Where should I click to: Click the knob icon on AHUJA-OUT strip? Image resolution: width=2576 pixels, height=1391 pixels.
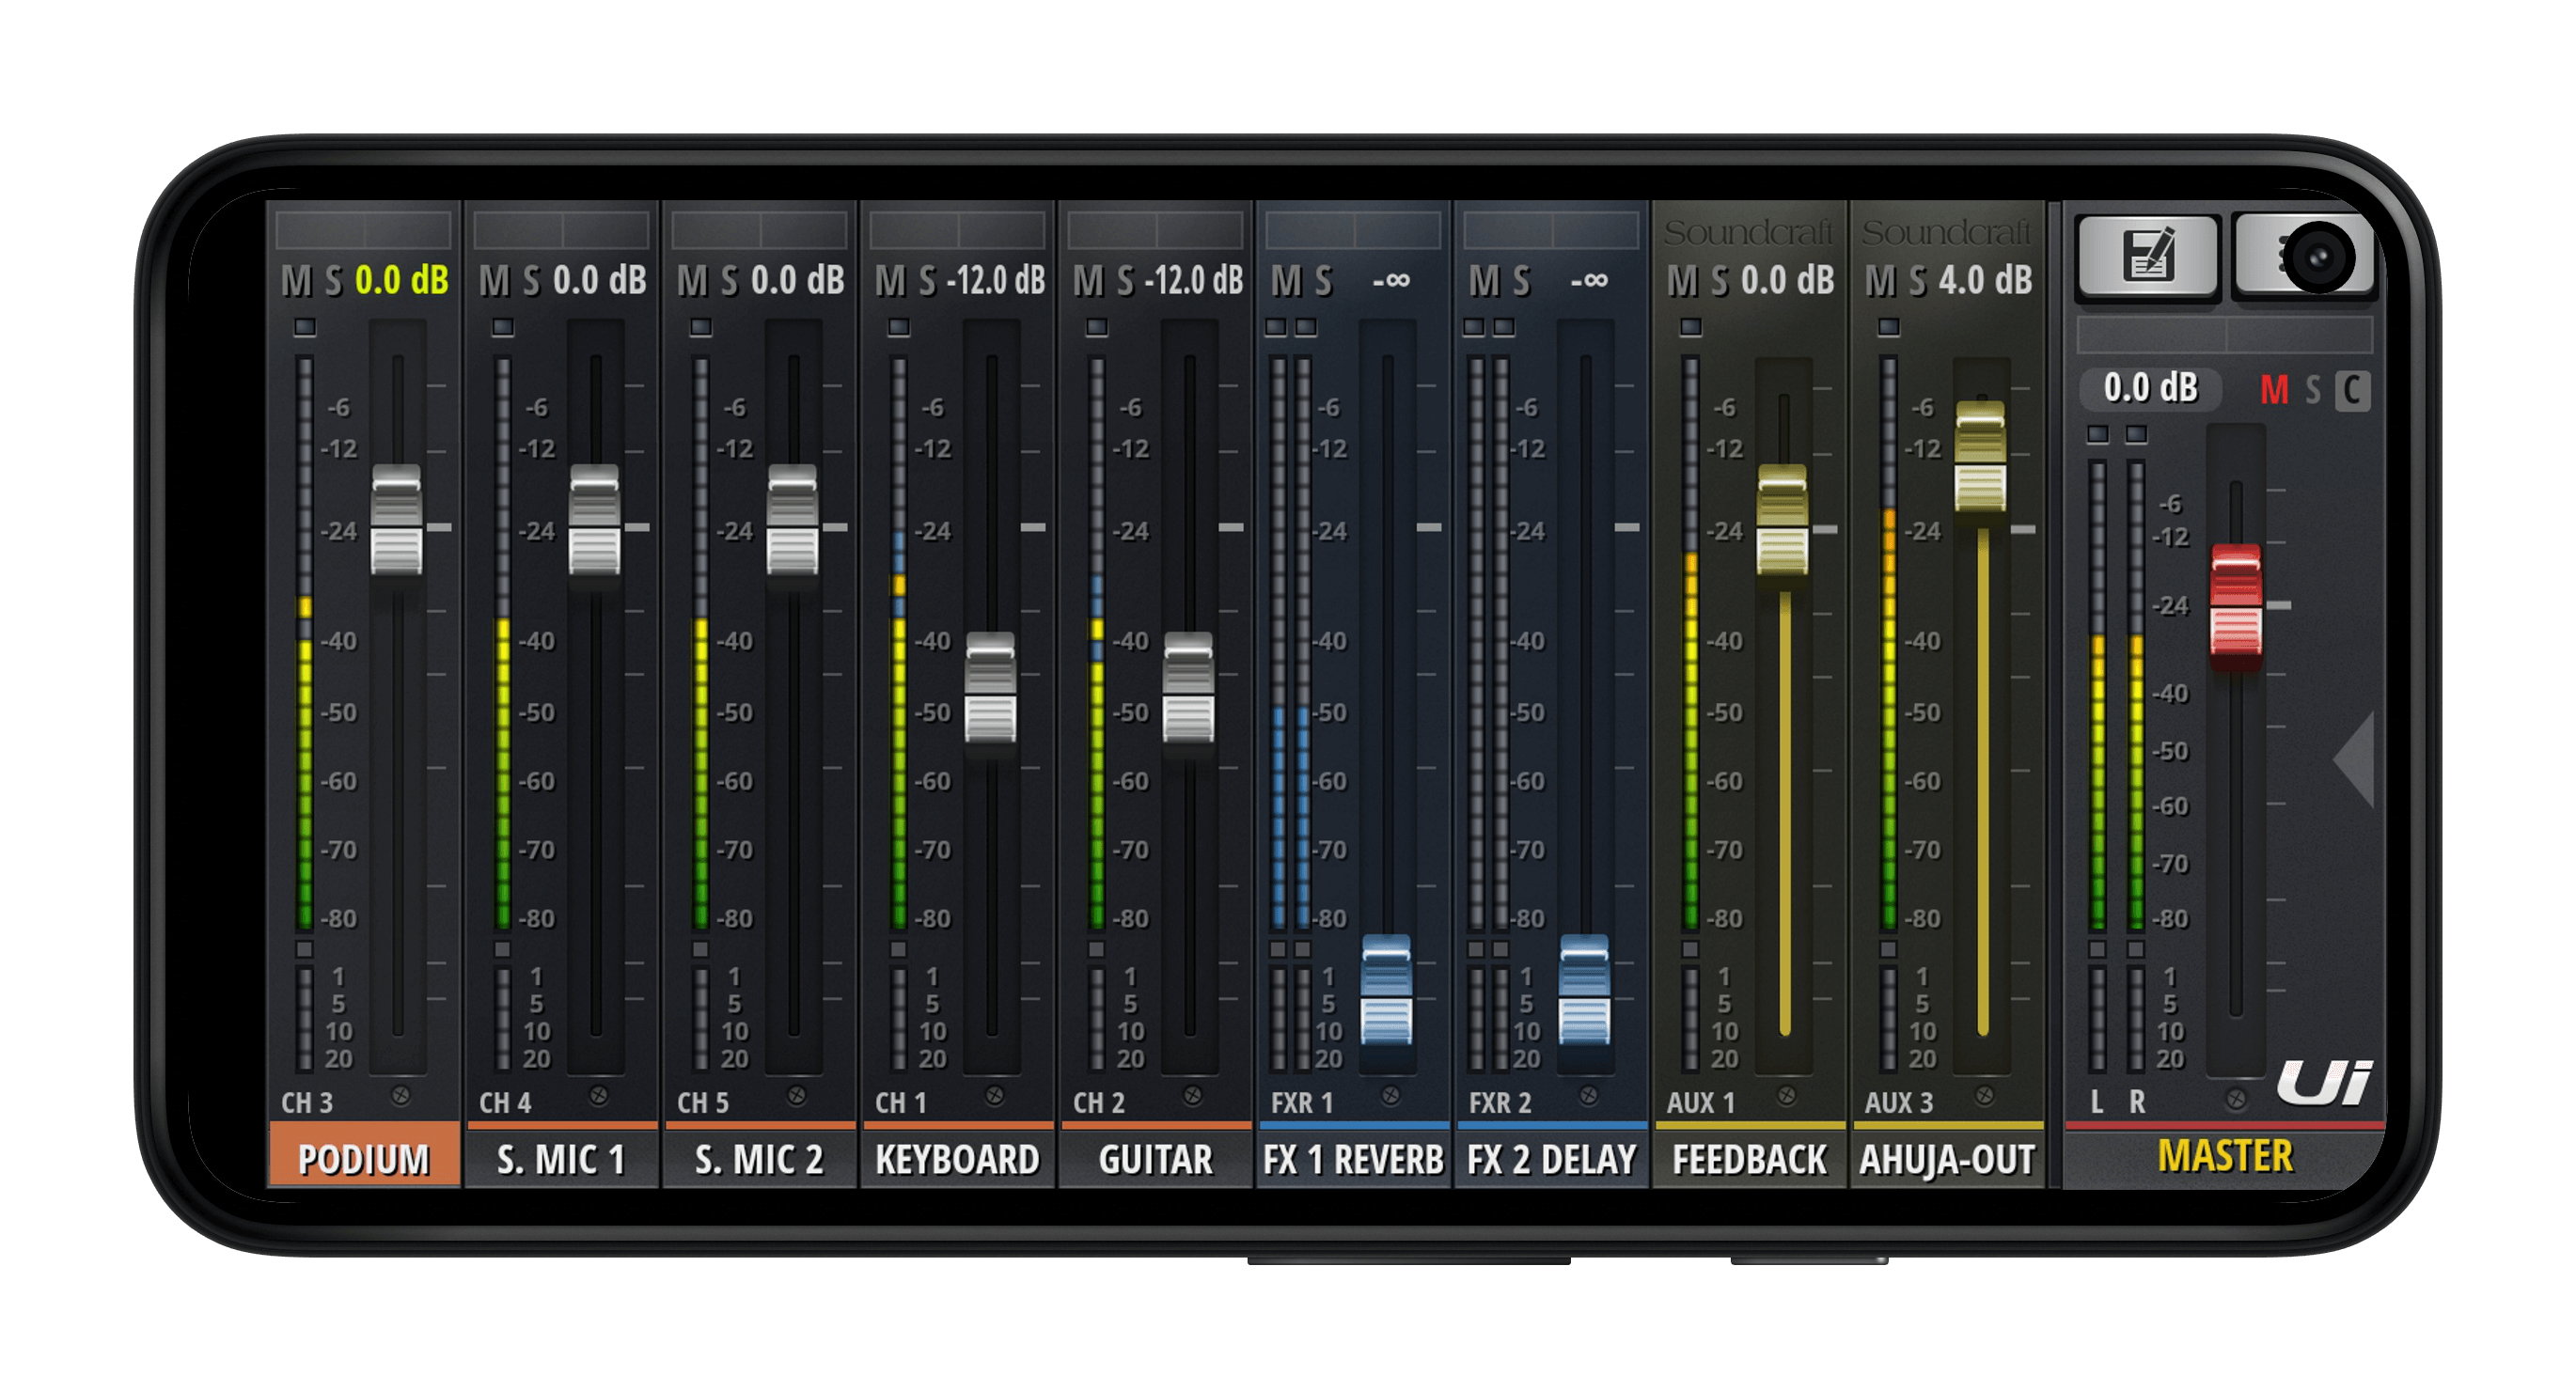point(1984,1096)
